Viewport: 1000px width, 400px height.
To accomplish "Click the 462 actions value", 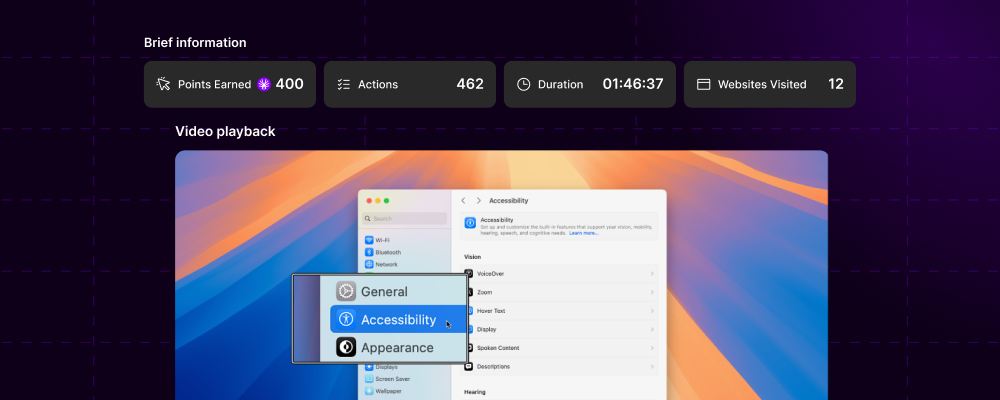I will tap(470, 84).
